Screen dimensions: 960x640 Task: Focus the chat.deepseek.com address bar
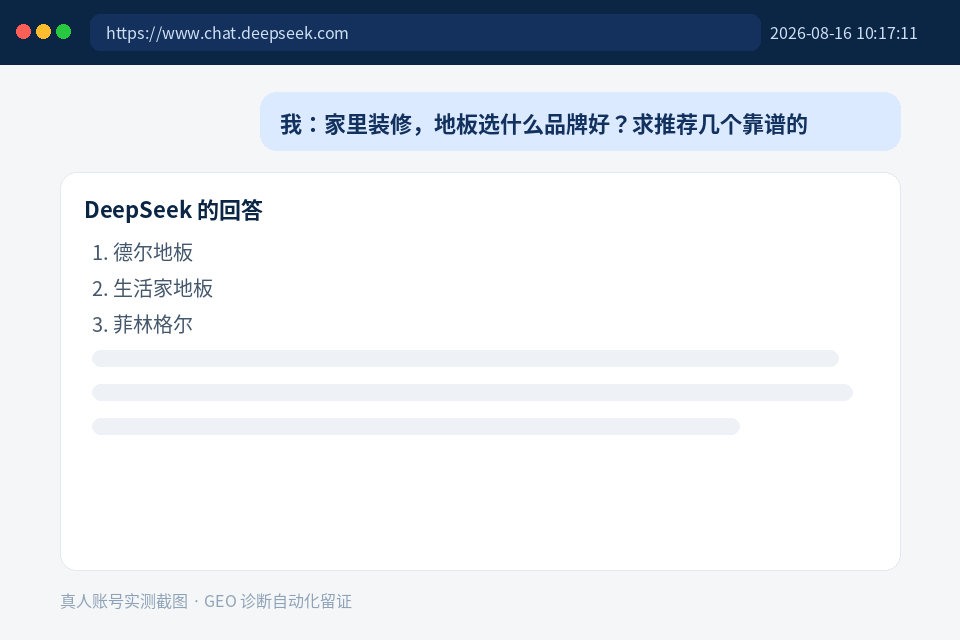click(426, 32)
